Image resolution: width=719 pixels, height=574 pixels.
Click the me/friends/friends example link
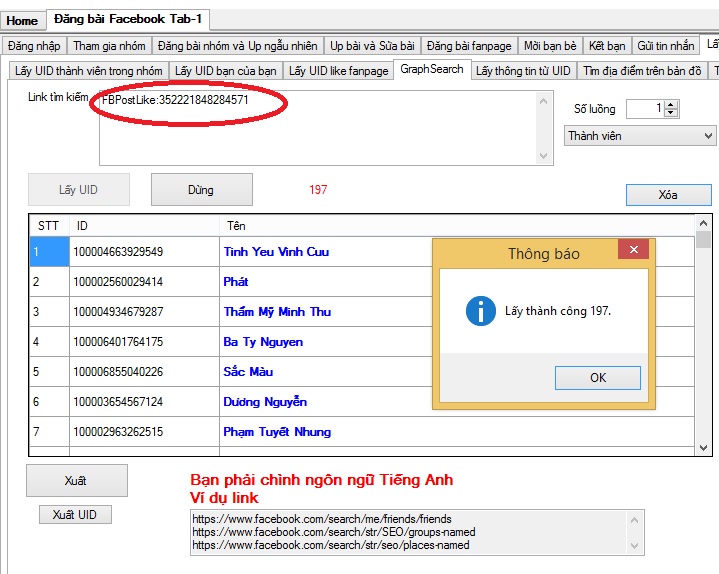tap(322, 519)
